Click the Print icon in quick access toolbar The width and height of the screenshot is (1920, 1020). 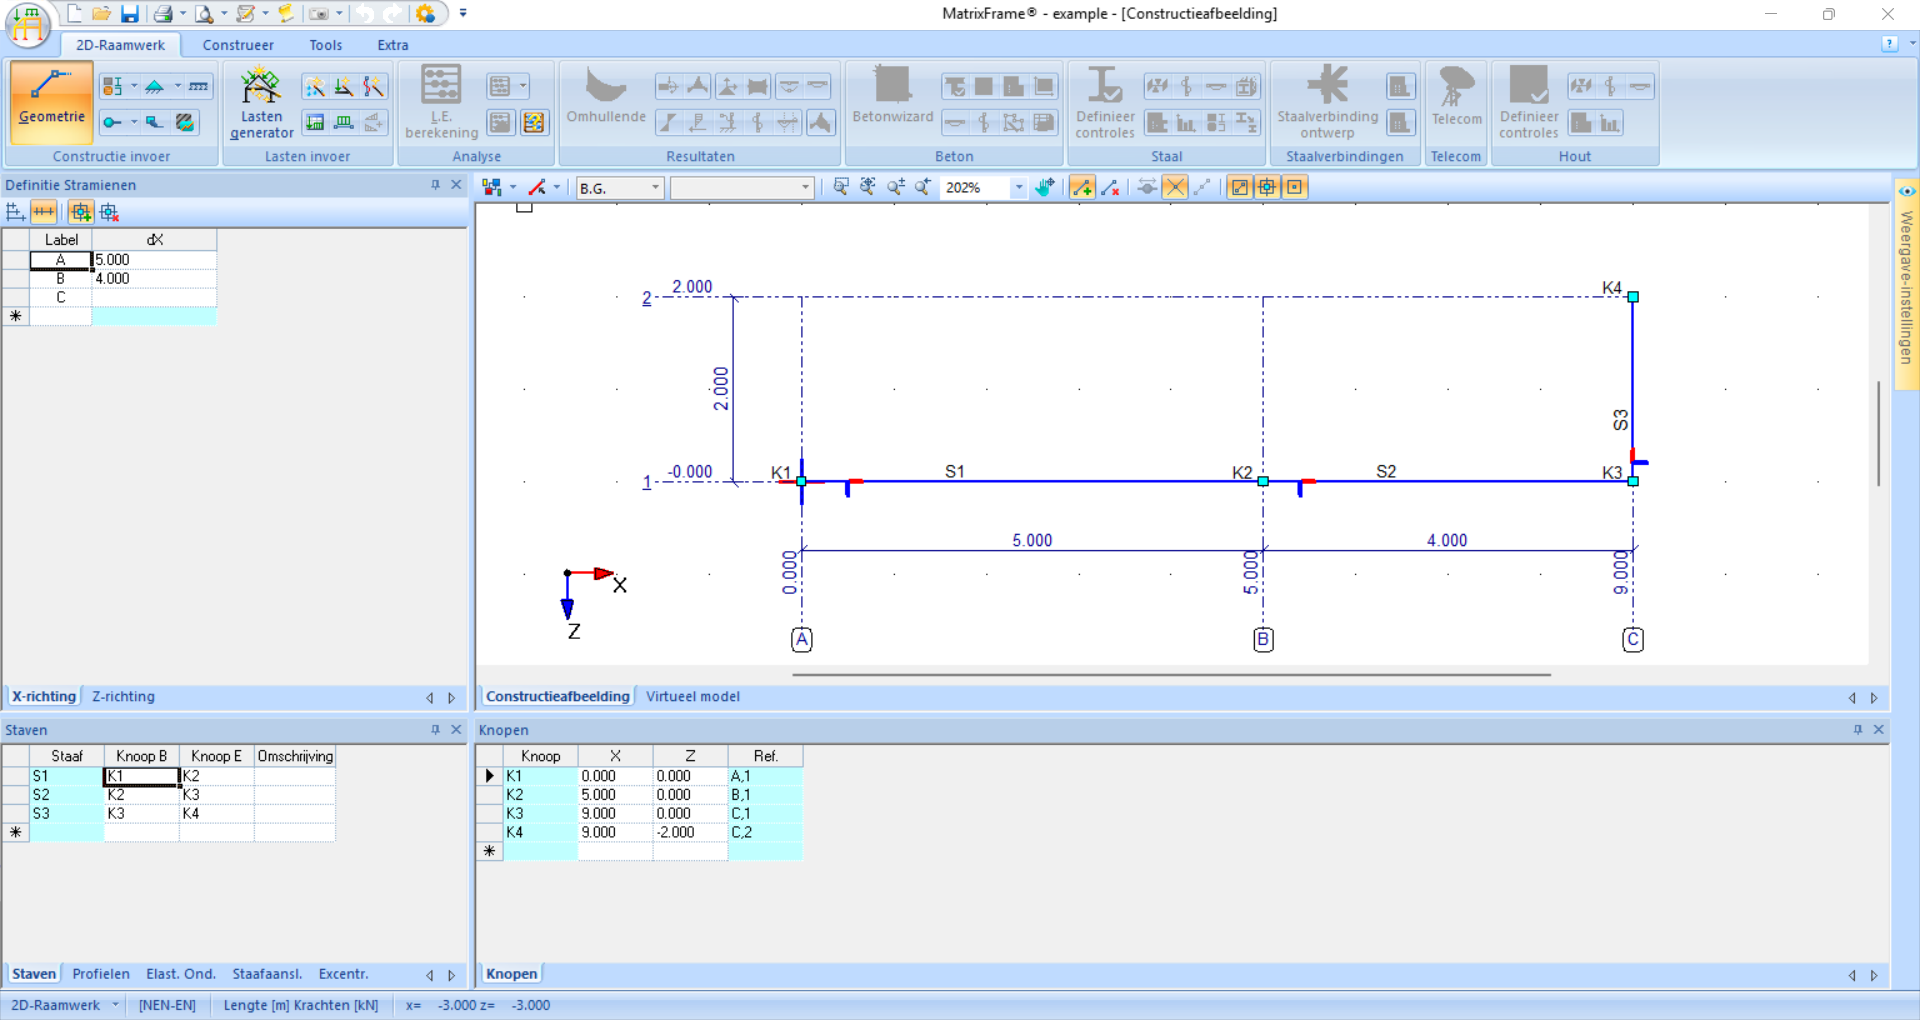click(x=163, y=14)
